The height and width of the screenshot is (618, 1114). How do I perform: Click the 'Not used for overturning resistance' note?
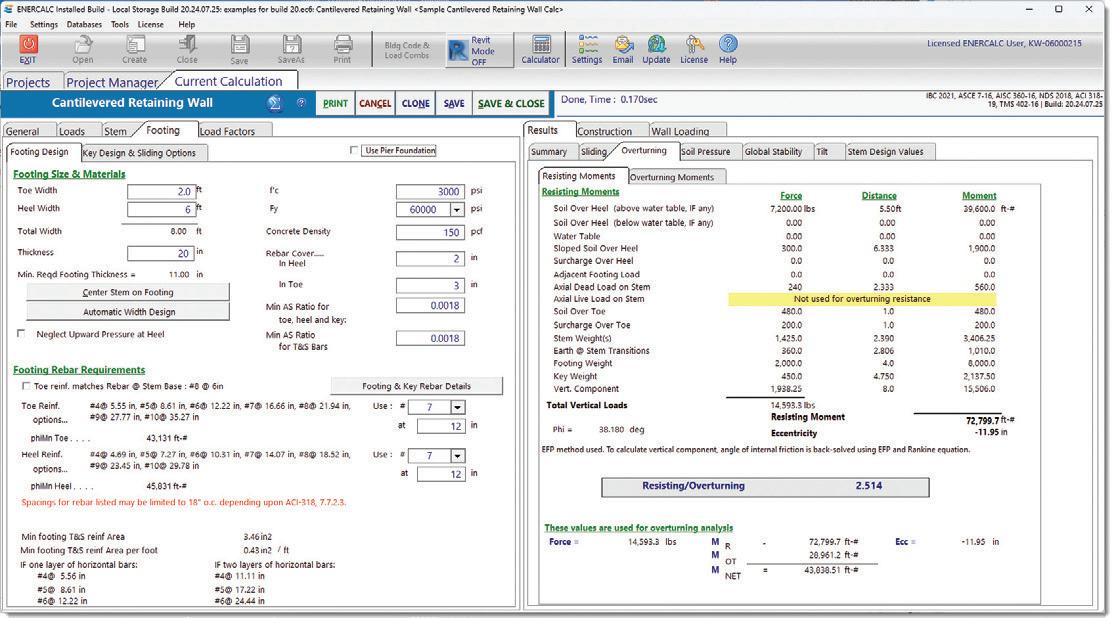click(862, 299)
